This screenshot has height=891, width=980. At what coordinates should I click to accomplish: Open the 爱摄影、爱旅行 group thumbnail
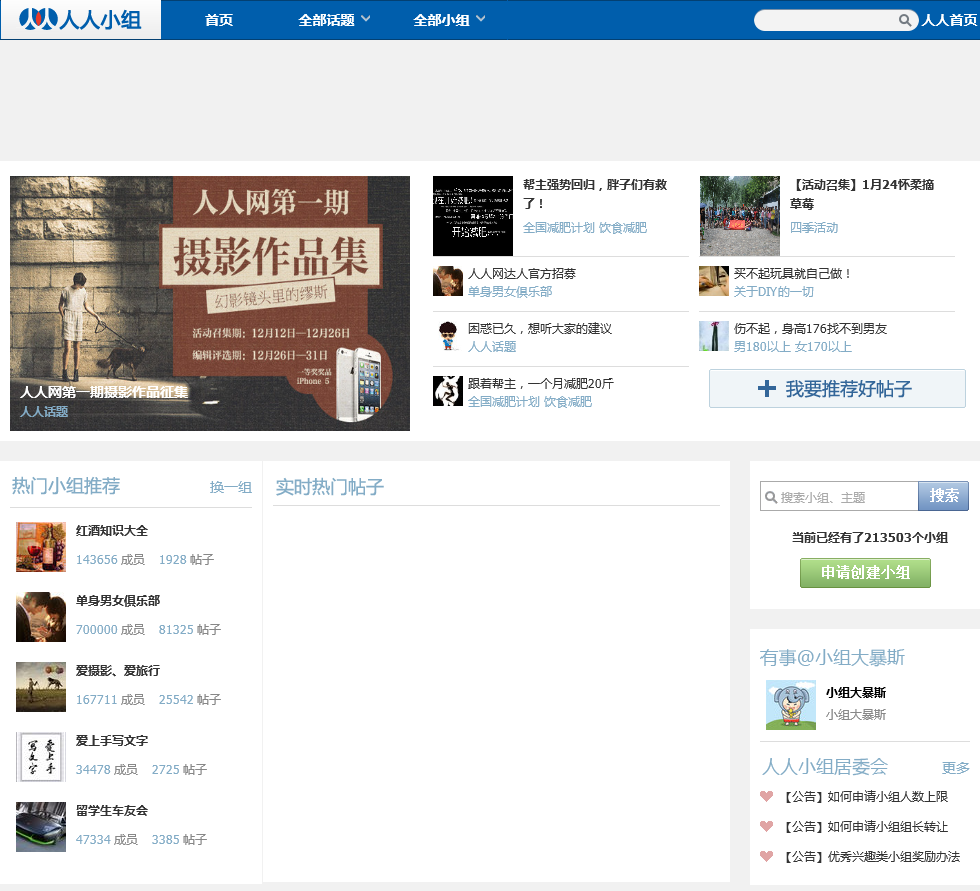pyautogui.click(x=41, y=687)
